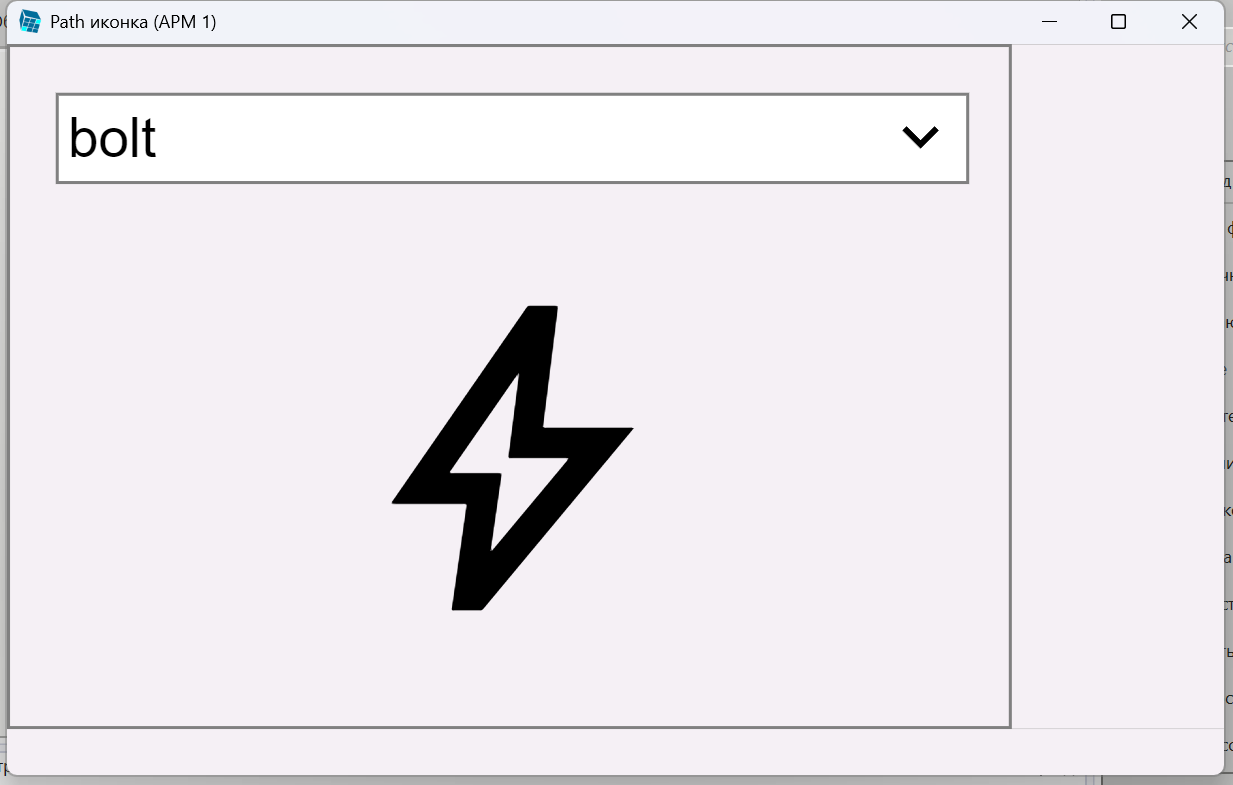Click the blank panel space left of the bolt icon

pyautogui.click(x=200, y=457)
